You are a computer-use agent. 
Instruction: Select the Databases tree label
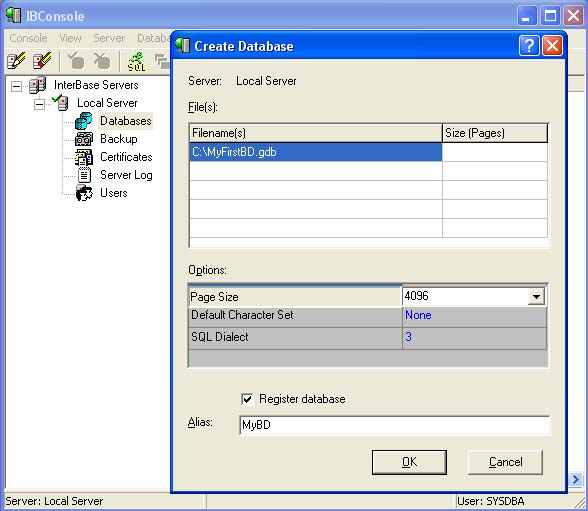click(126, 121)
